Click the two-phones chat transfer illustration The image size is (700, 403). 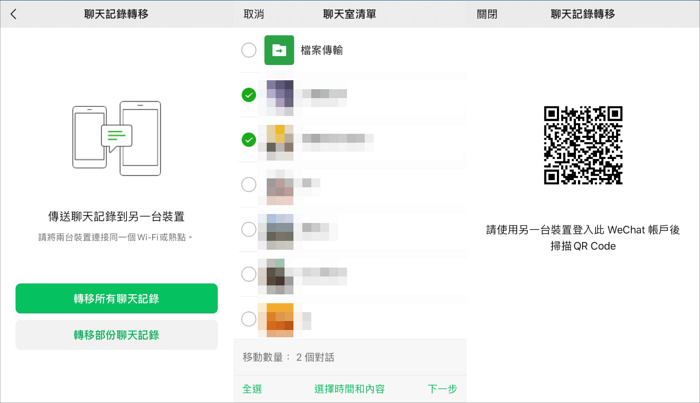pyautogui.click(x=116, y=138)
